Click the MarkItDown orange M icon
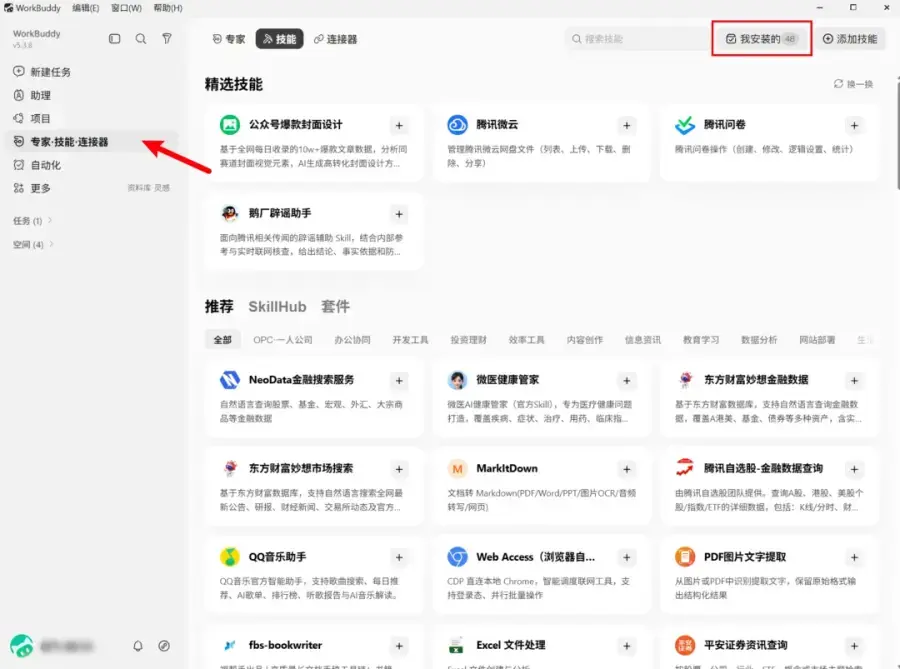 (x=457, y=469)
